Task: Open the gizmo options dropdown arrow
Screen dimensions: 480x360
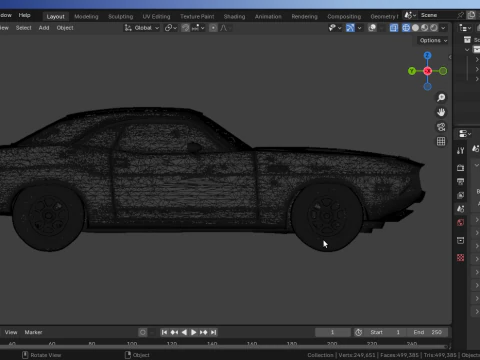Action: click(359, 28)
